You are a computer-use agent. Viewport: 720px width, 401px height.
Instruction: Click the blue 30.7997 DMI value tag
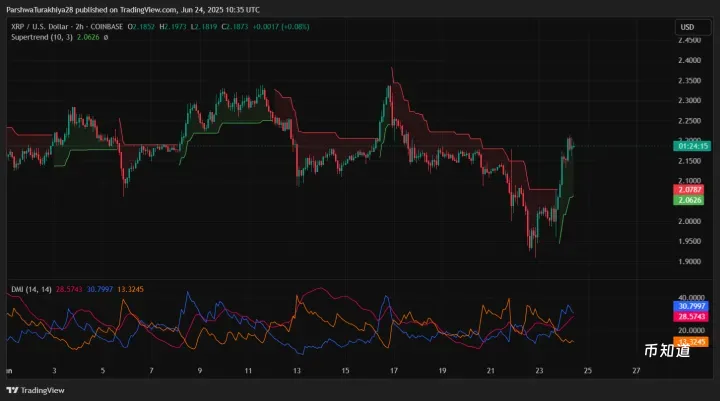[x=690, y=304]
